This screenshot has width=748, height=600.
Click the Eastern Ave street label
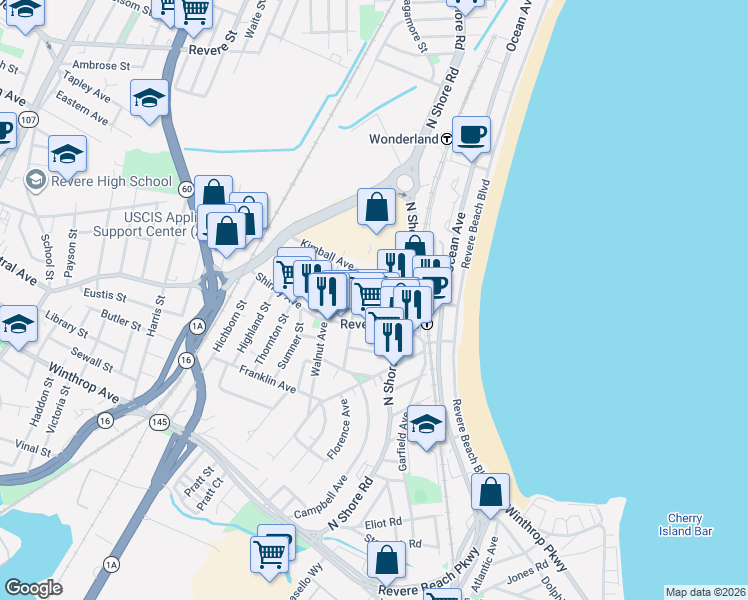point(82,108)
